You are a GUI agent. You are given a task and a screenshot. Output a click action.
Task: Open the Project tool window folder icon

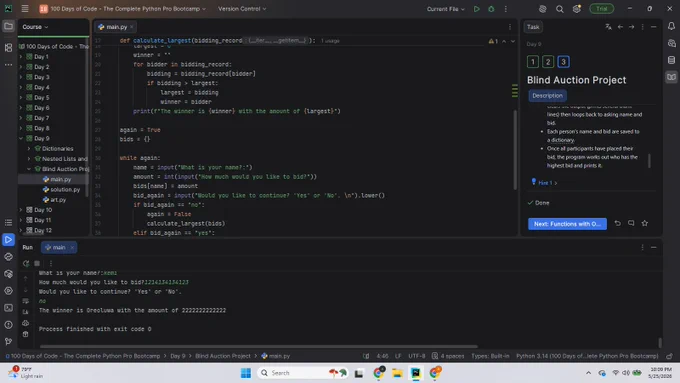8,26
